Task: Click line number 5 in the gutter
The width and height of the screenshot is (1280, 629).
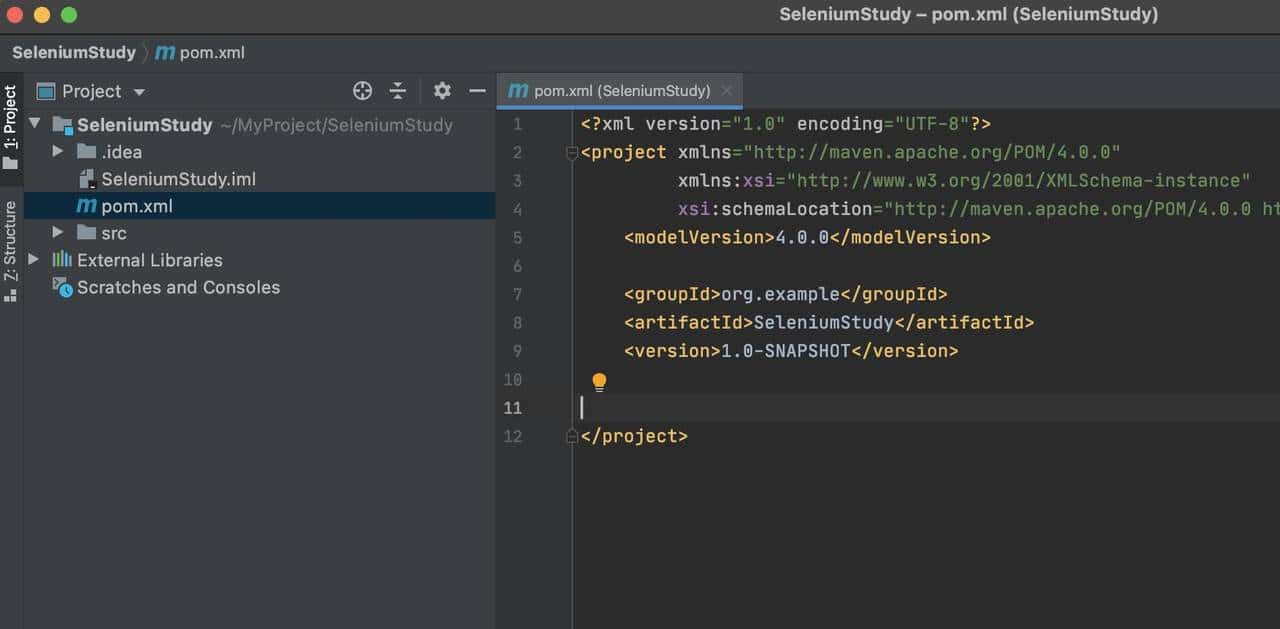Action: 517,237
